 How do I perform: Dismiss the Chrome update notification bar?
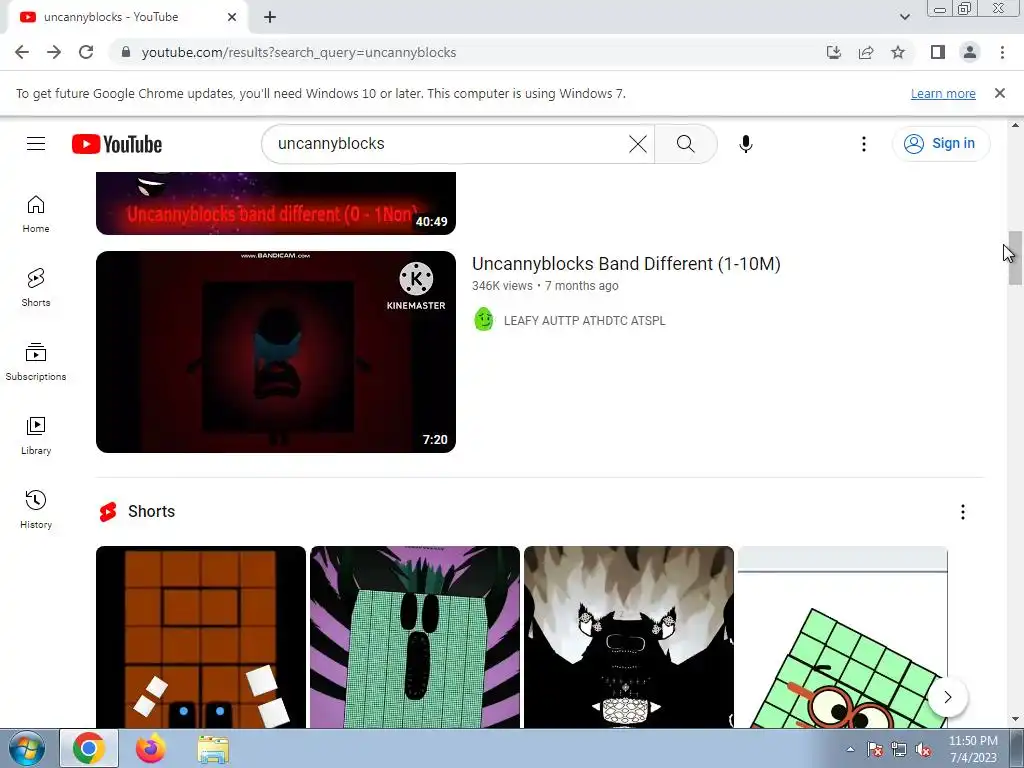tap(999, 93)
